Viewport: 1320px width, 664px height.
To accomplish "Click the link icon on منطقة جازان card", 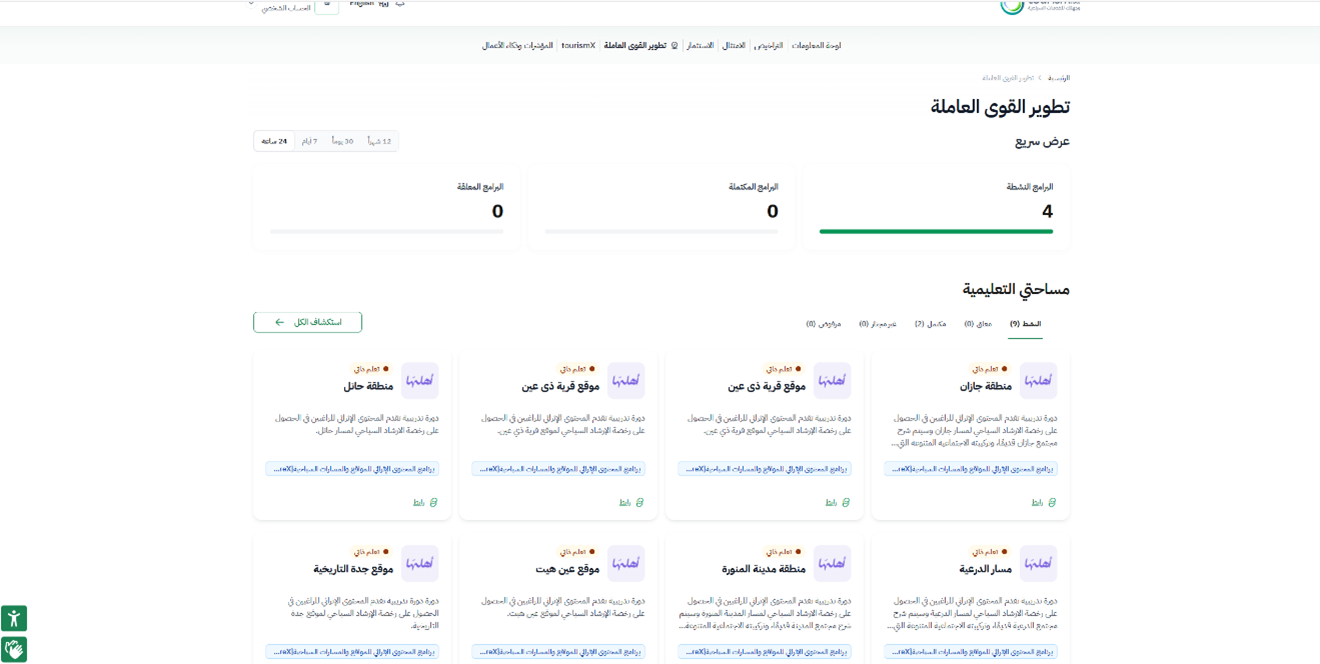I will [1052, 503].
